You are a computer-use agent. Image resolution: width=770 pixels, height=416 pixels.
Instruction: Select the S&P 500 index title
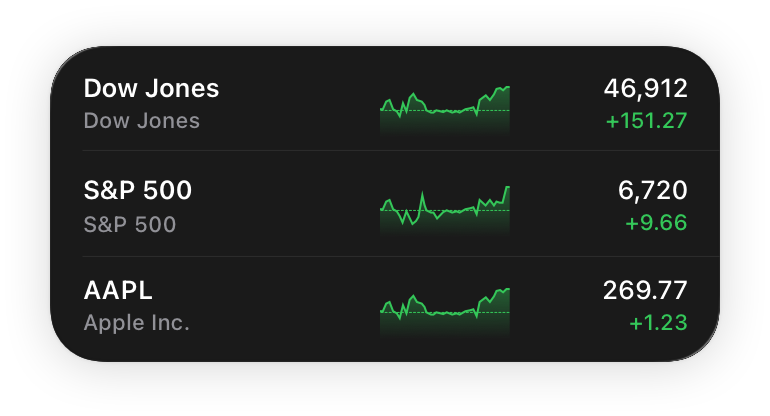click(x=138, y=190)
